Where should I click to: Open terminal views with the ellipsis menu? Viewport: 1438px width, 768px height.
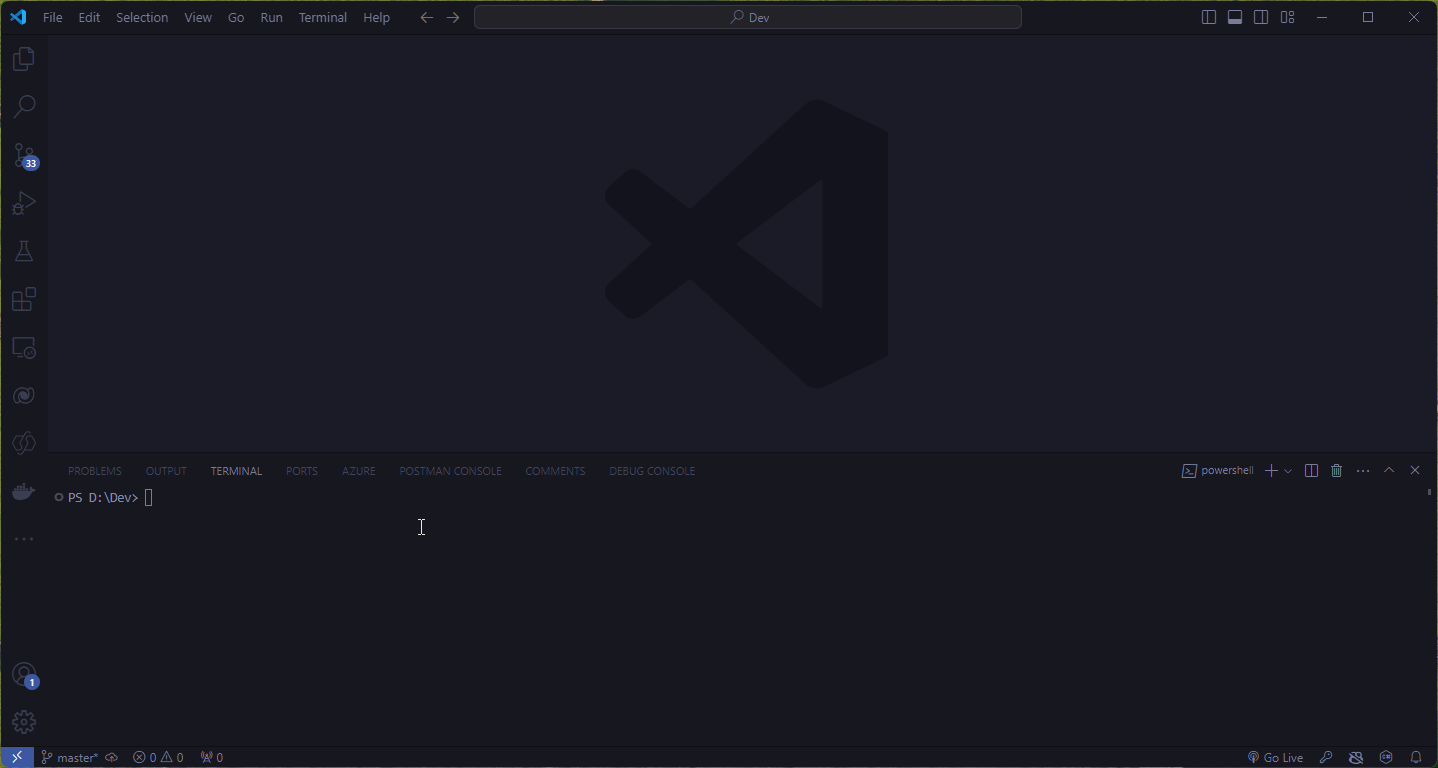point(1363,470)
